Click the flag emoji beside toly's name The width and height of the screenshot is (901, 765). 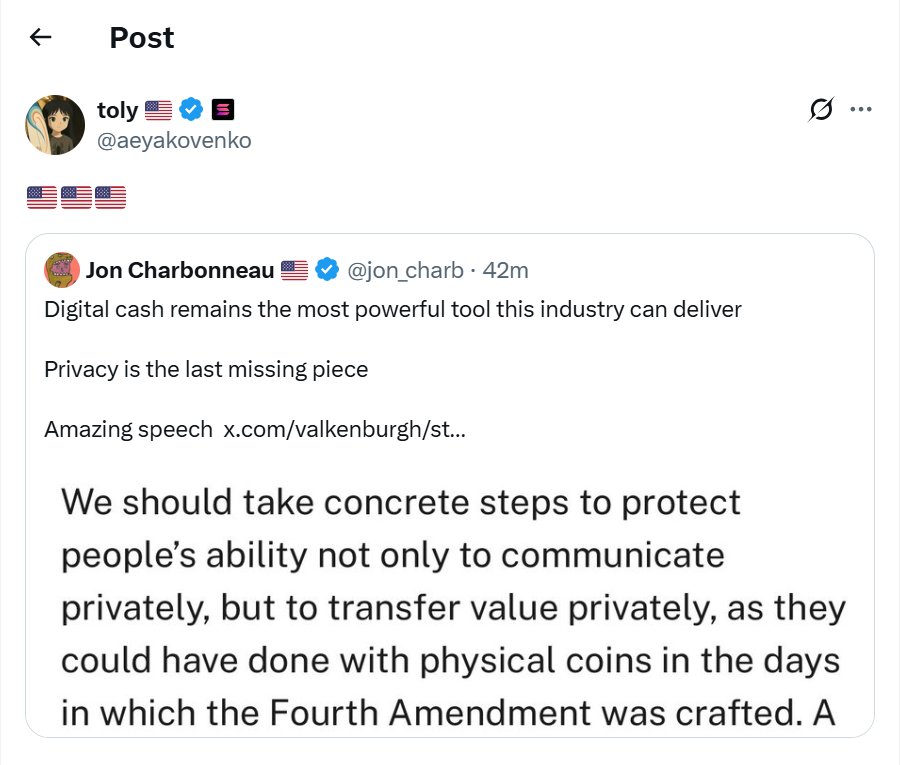coord(159,110)
